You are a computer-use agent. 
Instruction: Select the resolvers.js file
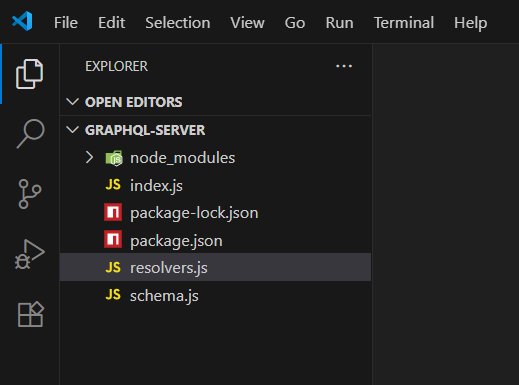point(215,267)
